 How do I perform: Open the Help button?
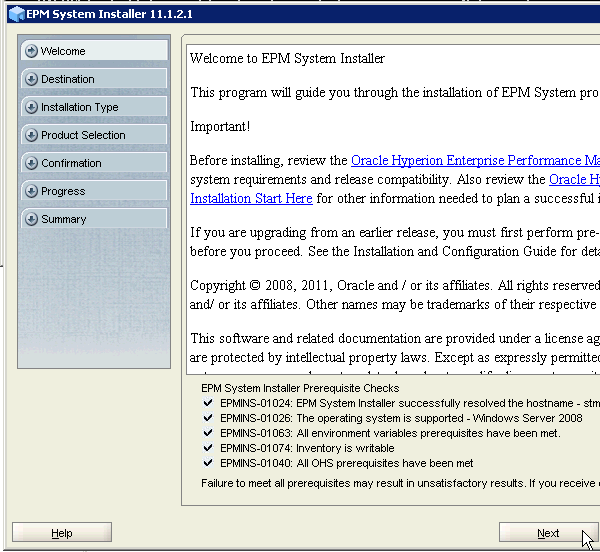62,532
